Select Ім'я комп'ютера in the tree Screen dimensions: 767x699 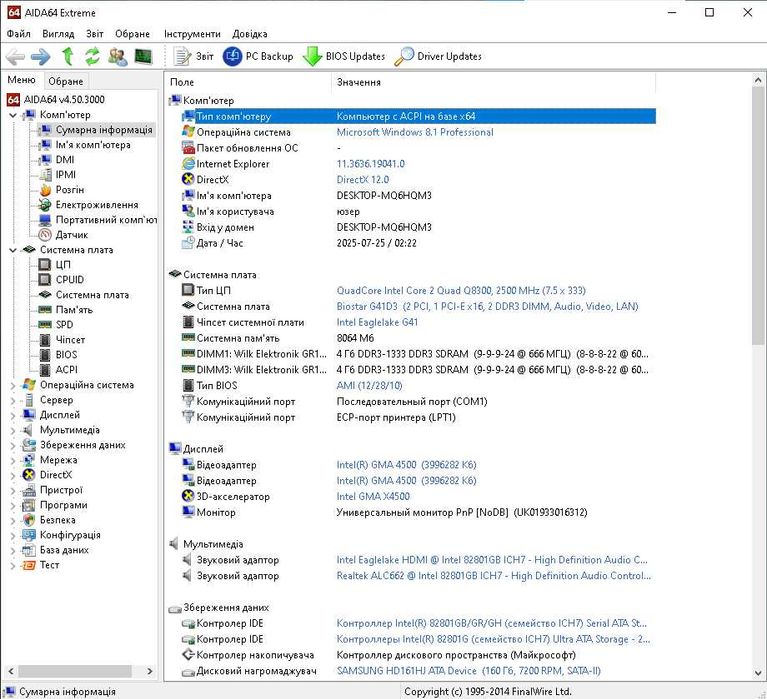coord(85,145)
